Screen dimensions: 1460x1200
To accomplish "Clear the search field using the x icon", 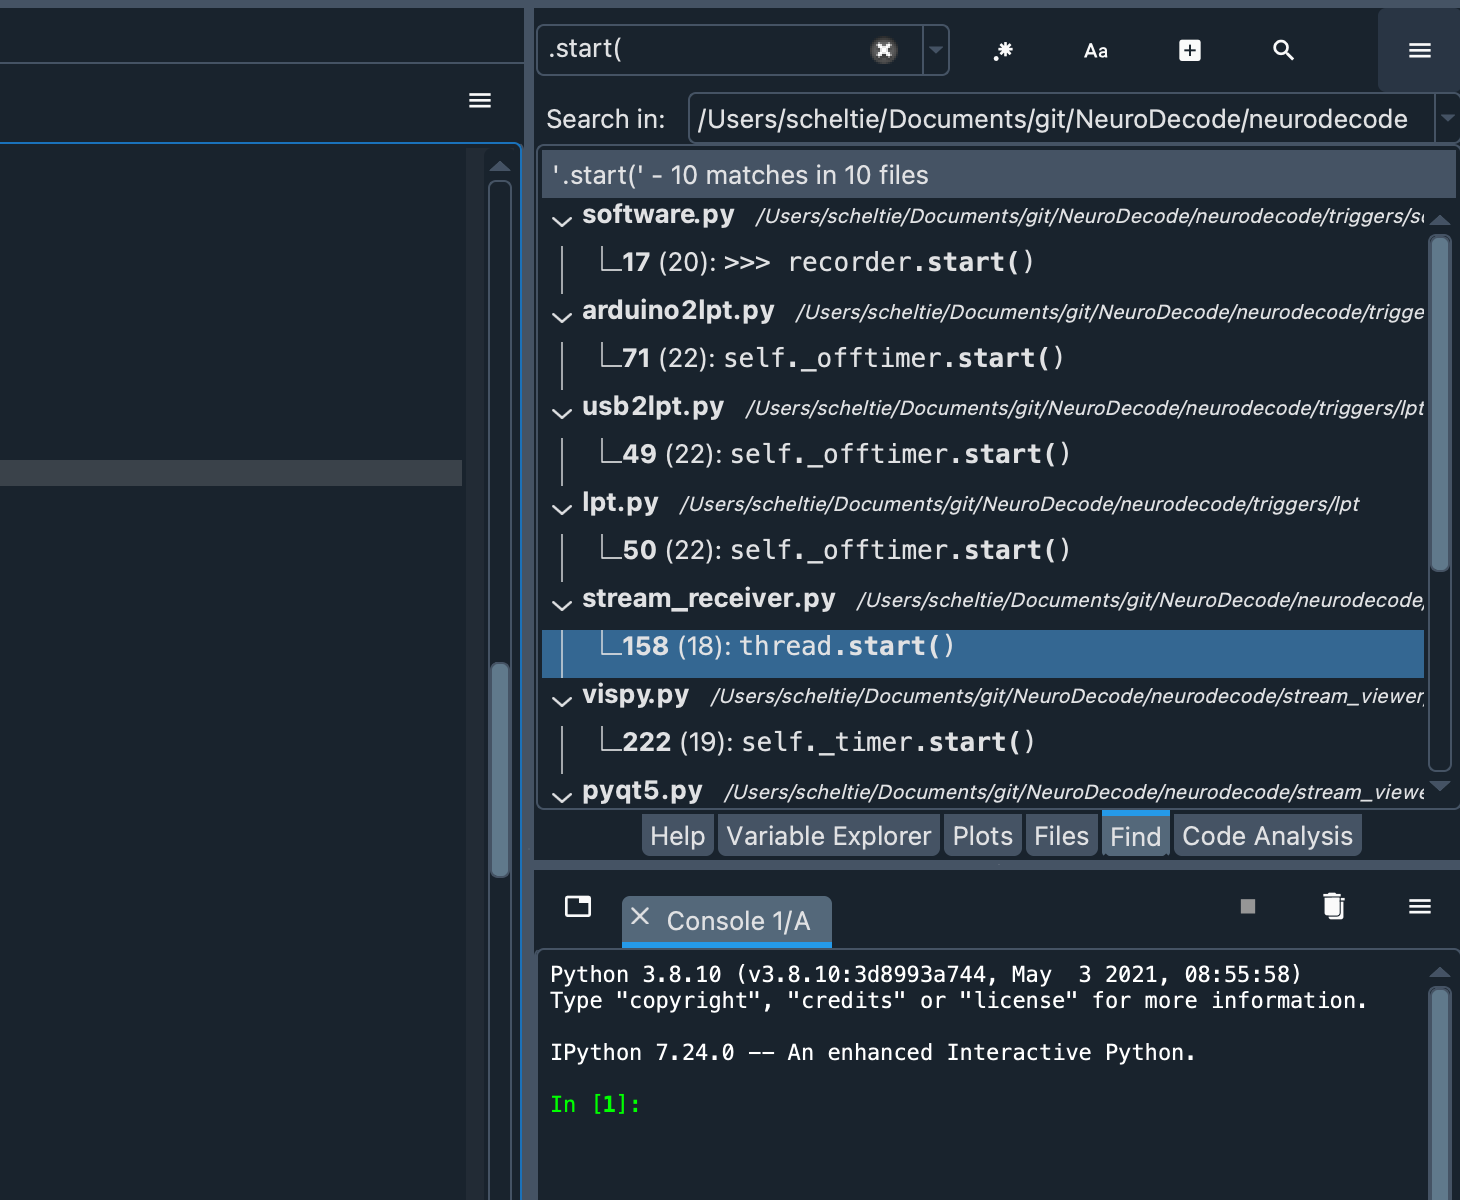I will click(883, 50).
